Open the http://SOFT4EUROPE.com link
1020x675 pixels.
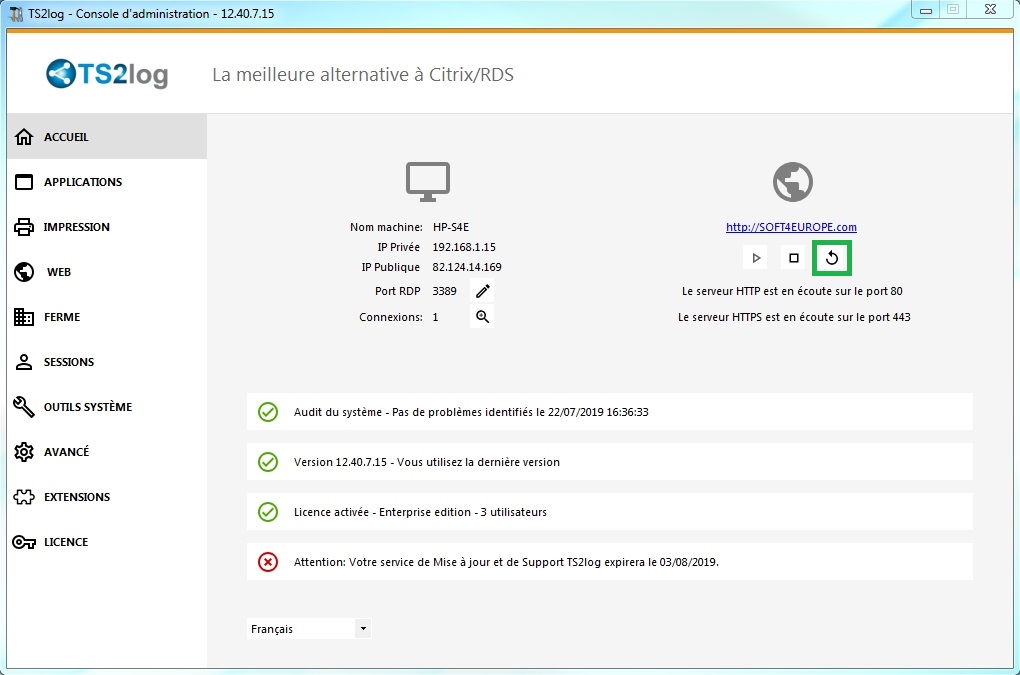tap(791, 227)
